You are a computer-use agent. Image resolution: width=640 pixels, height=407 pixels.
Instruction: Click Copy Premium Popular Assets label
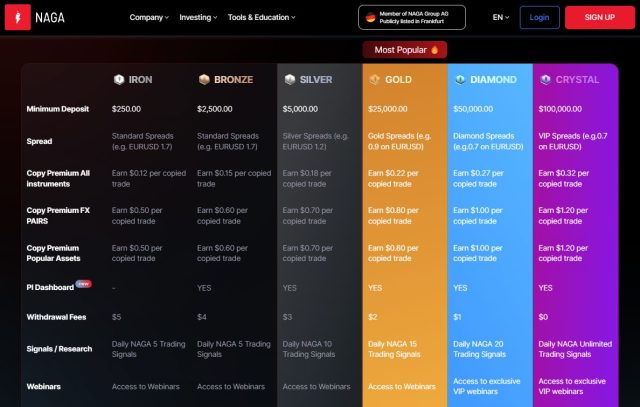click(x=53, y=253)
